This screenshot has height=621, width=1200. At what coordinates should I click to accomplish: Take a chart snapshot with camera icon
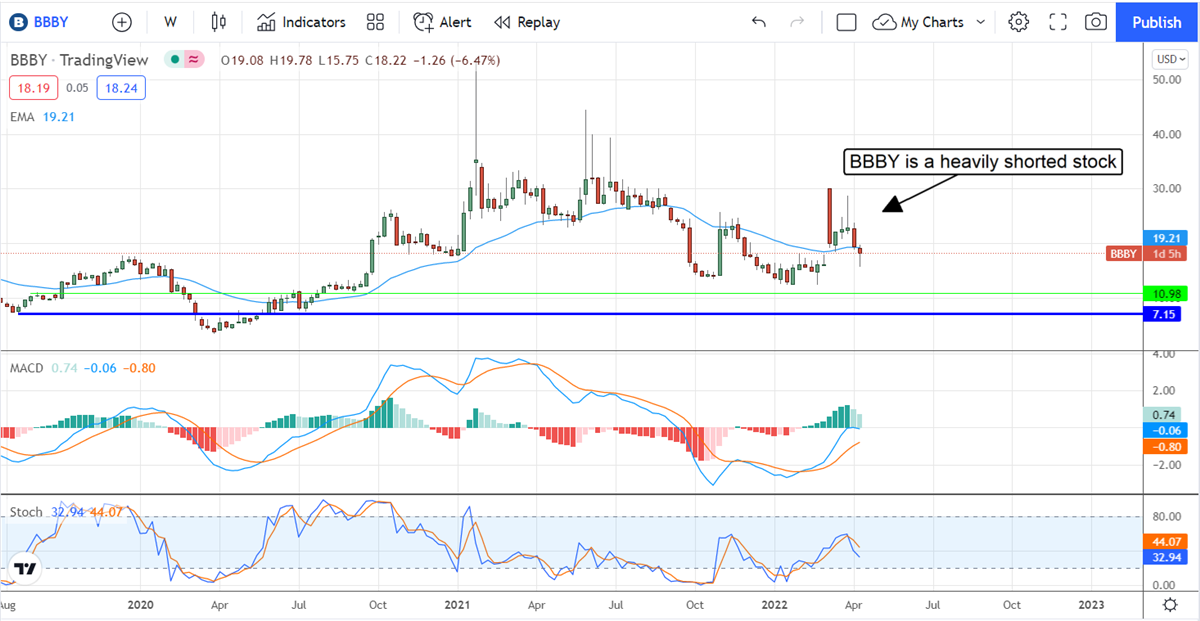click(x=1096, y=22)
